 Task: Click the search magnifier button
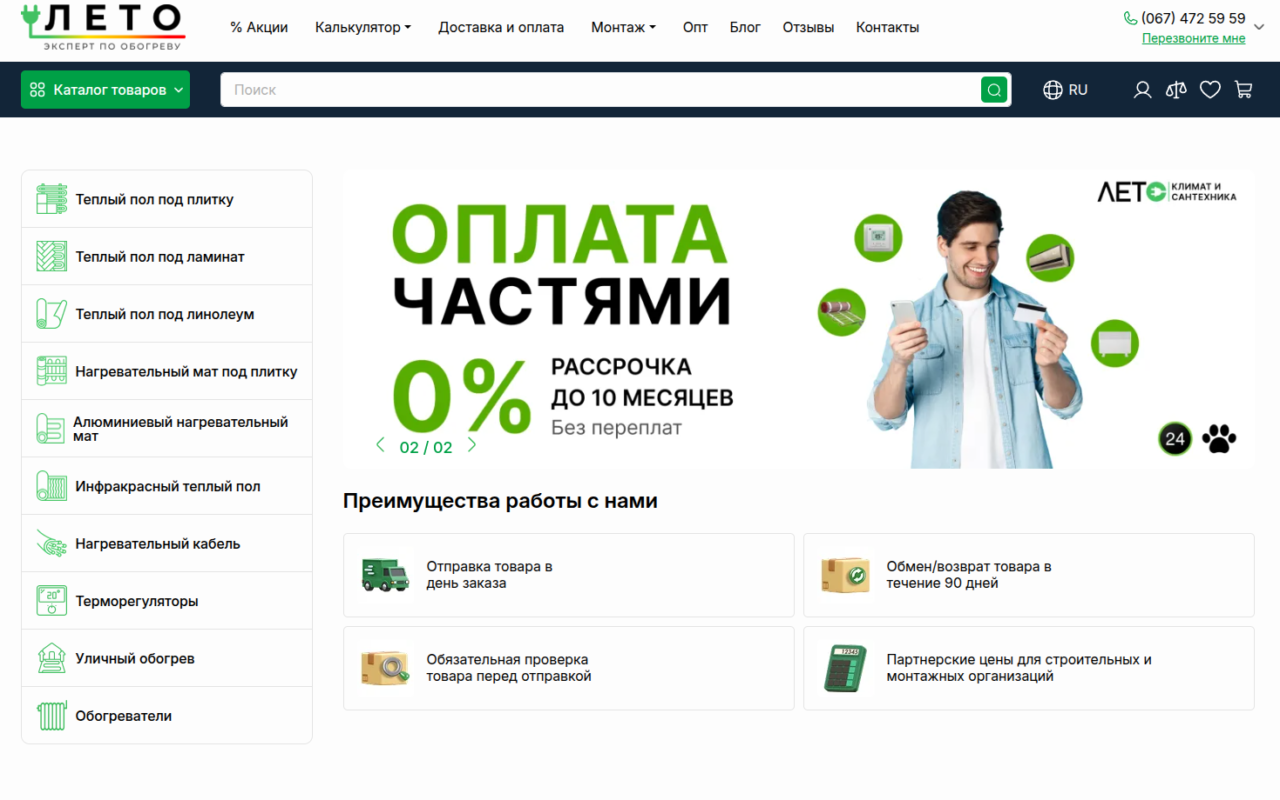(994, 90)
